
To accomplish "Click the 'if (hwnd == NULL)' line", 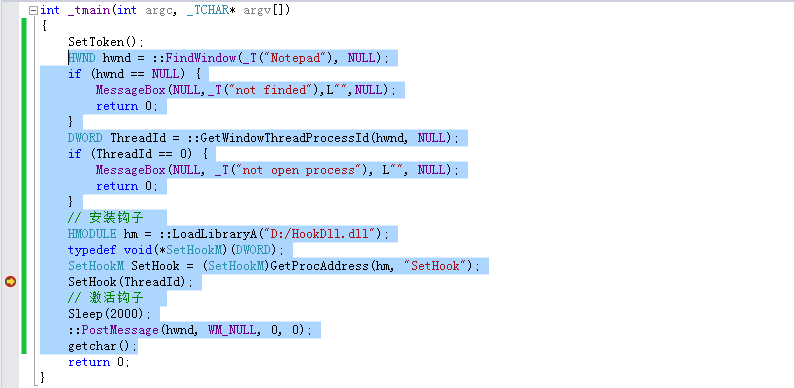I will 135,74.
